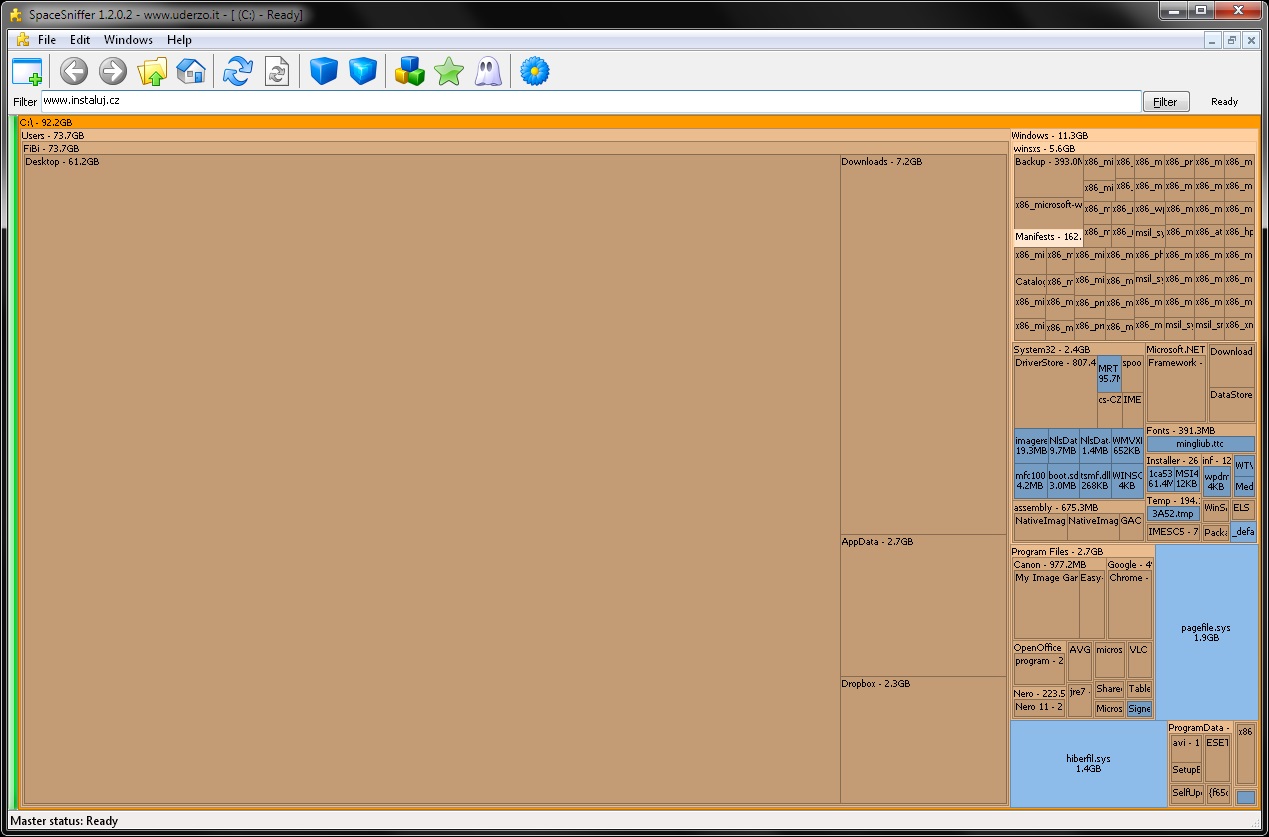Click the second blue cube detail icon
Viewport: 1269px width, 837px height.
(x=363, y=71)
